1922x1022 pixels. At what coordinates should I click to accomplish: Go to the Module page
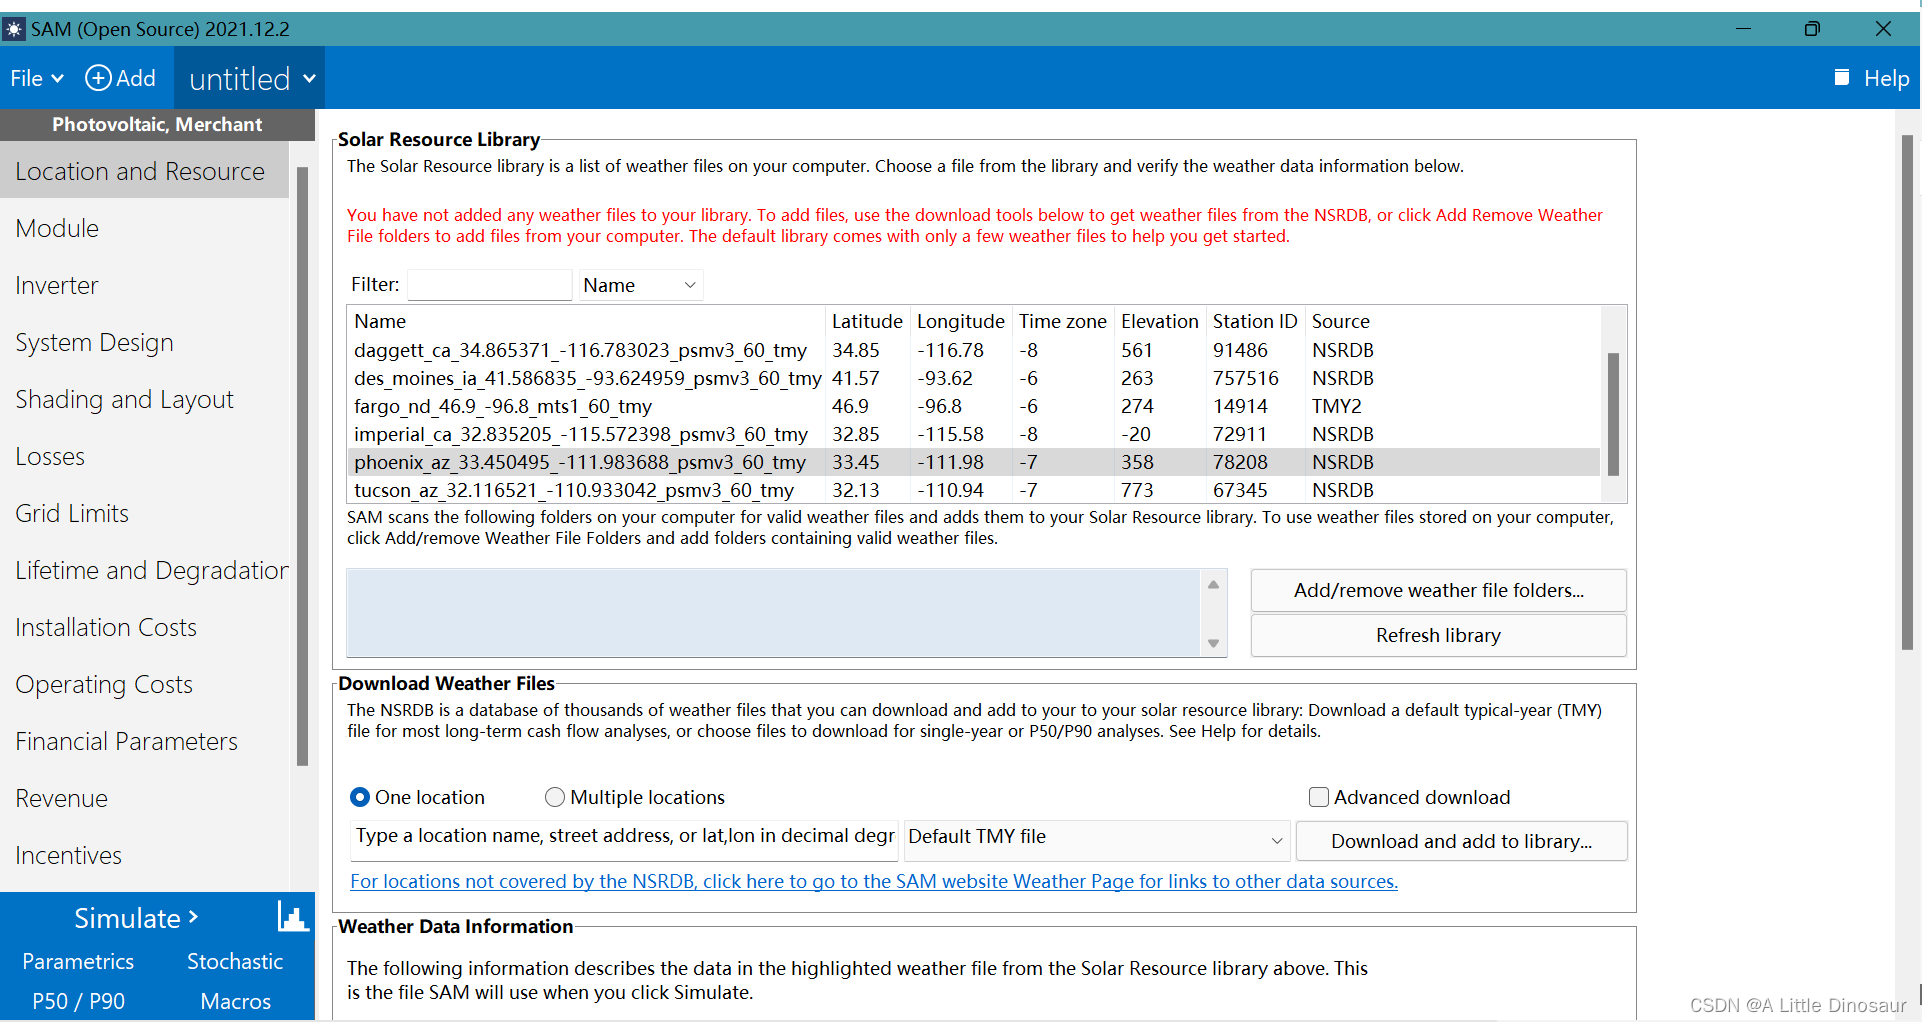[x=144, y=228]
